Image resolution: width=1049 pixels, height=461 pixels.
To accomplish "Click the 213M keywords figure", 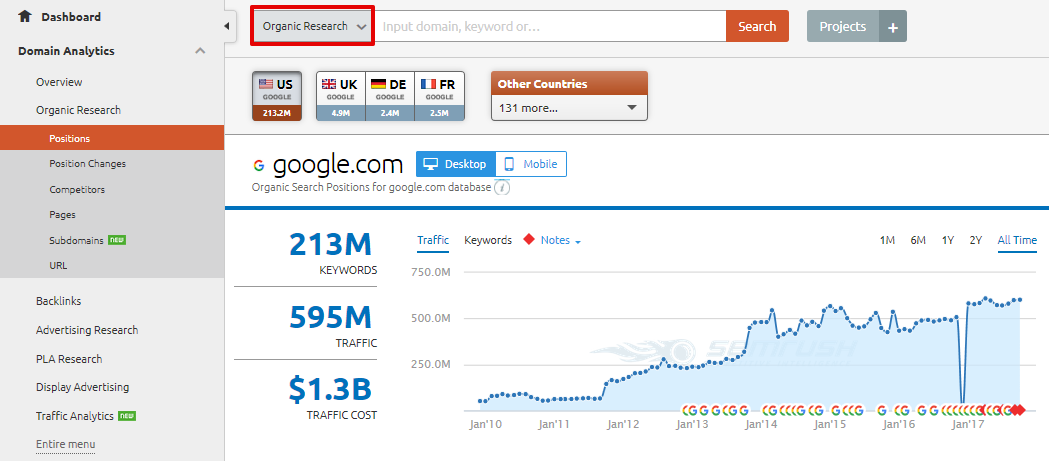I will [x=330, y=245].
